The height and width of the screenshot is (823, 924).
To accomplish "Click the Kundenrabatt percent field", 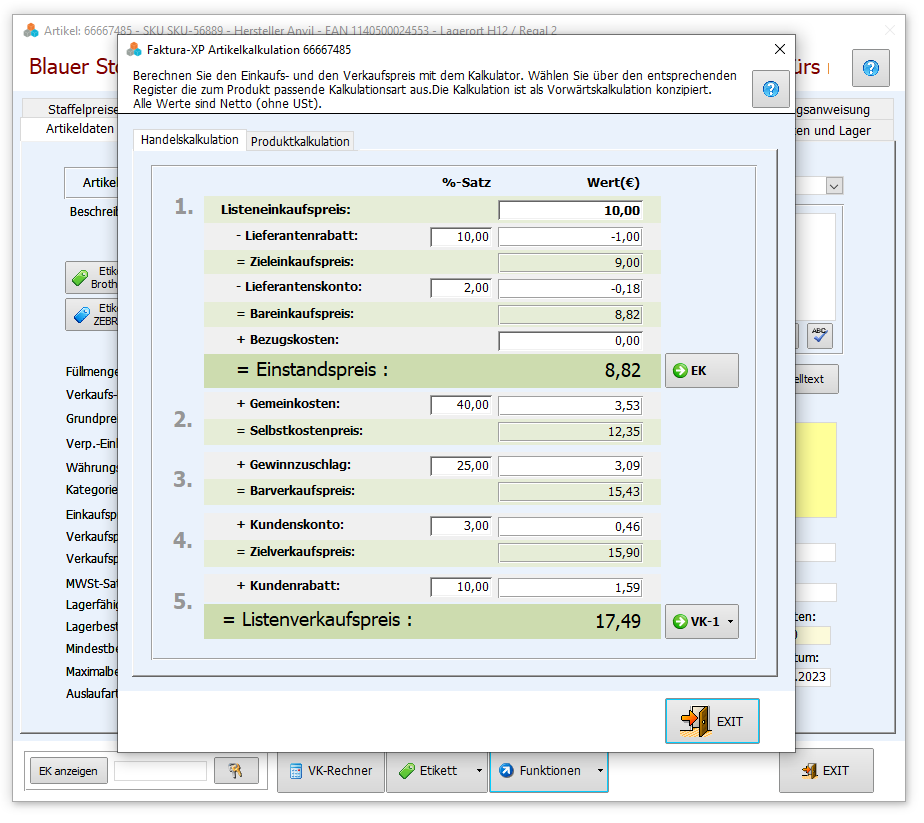I will coord(461,587).
